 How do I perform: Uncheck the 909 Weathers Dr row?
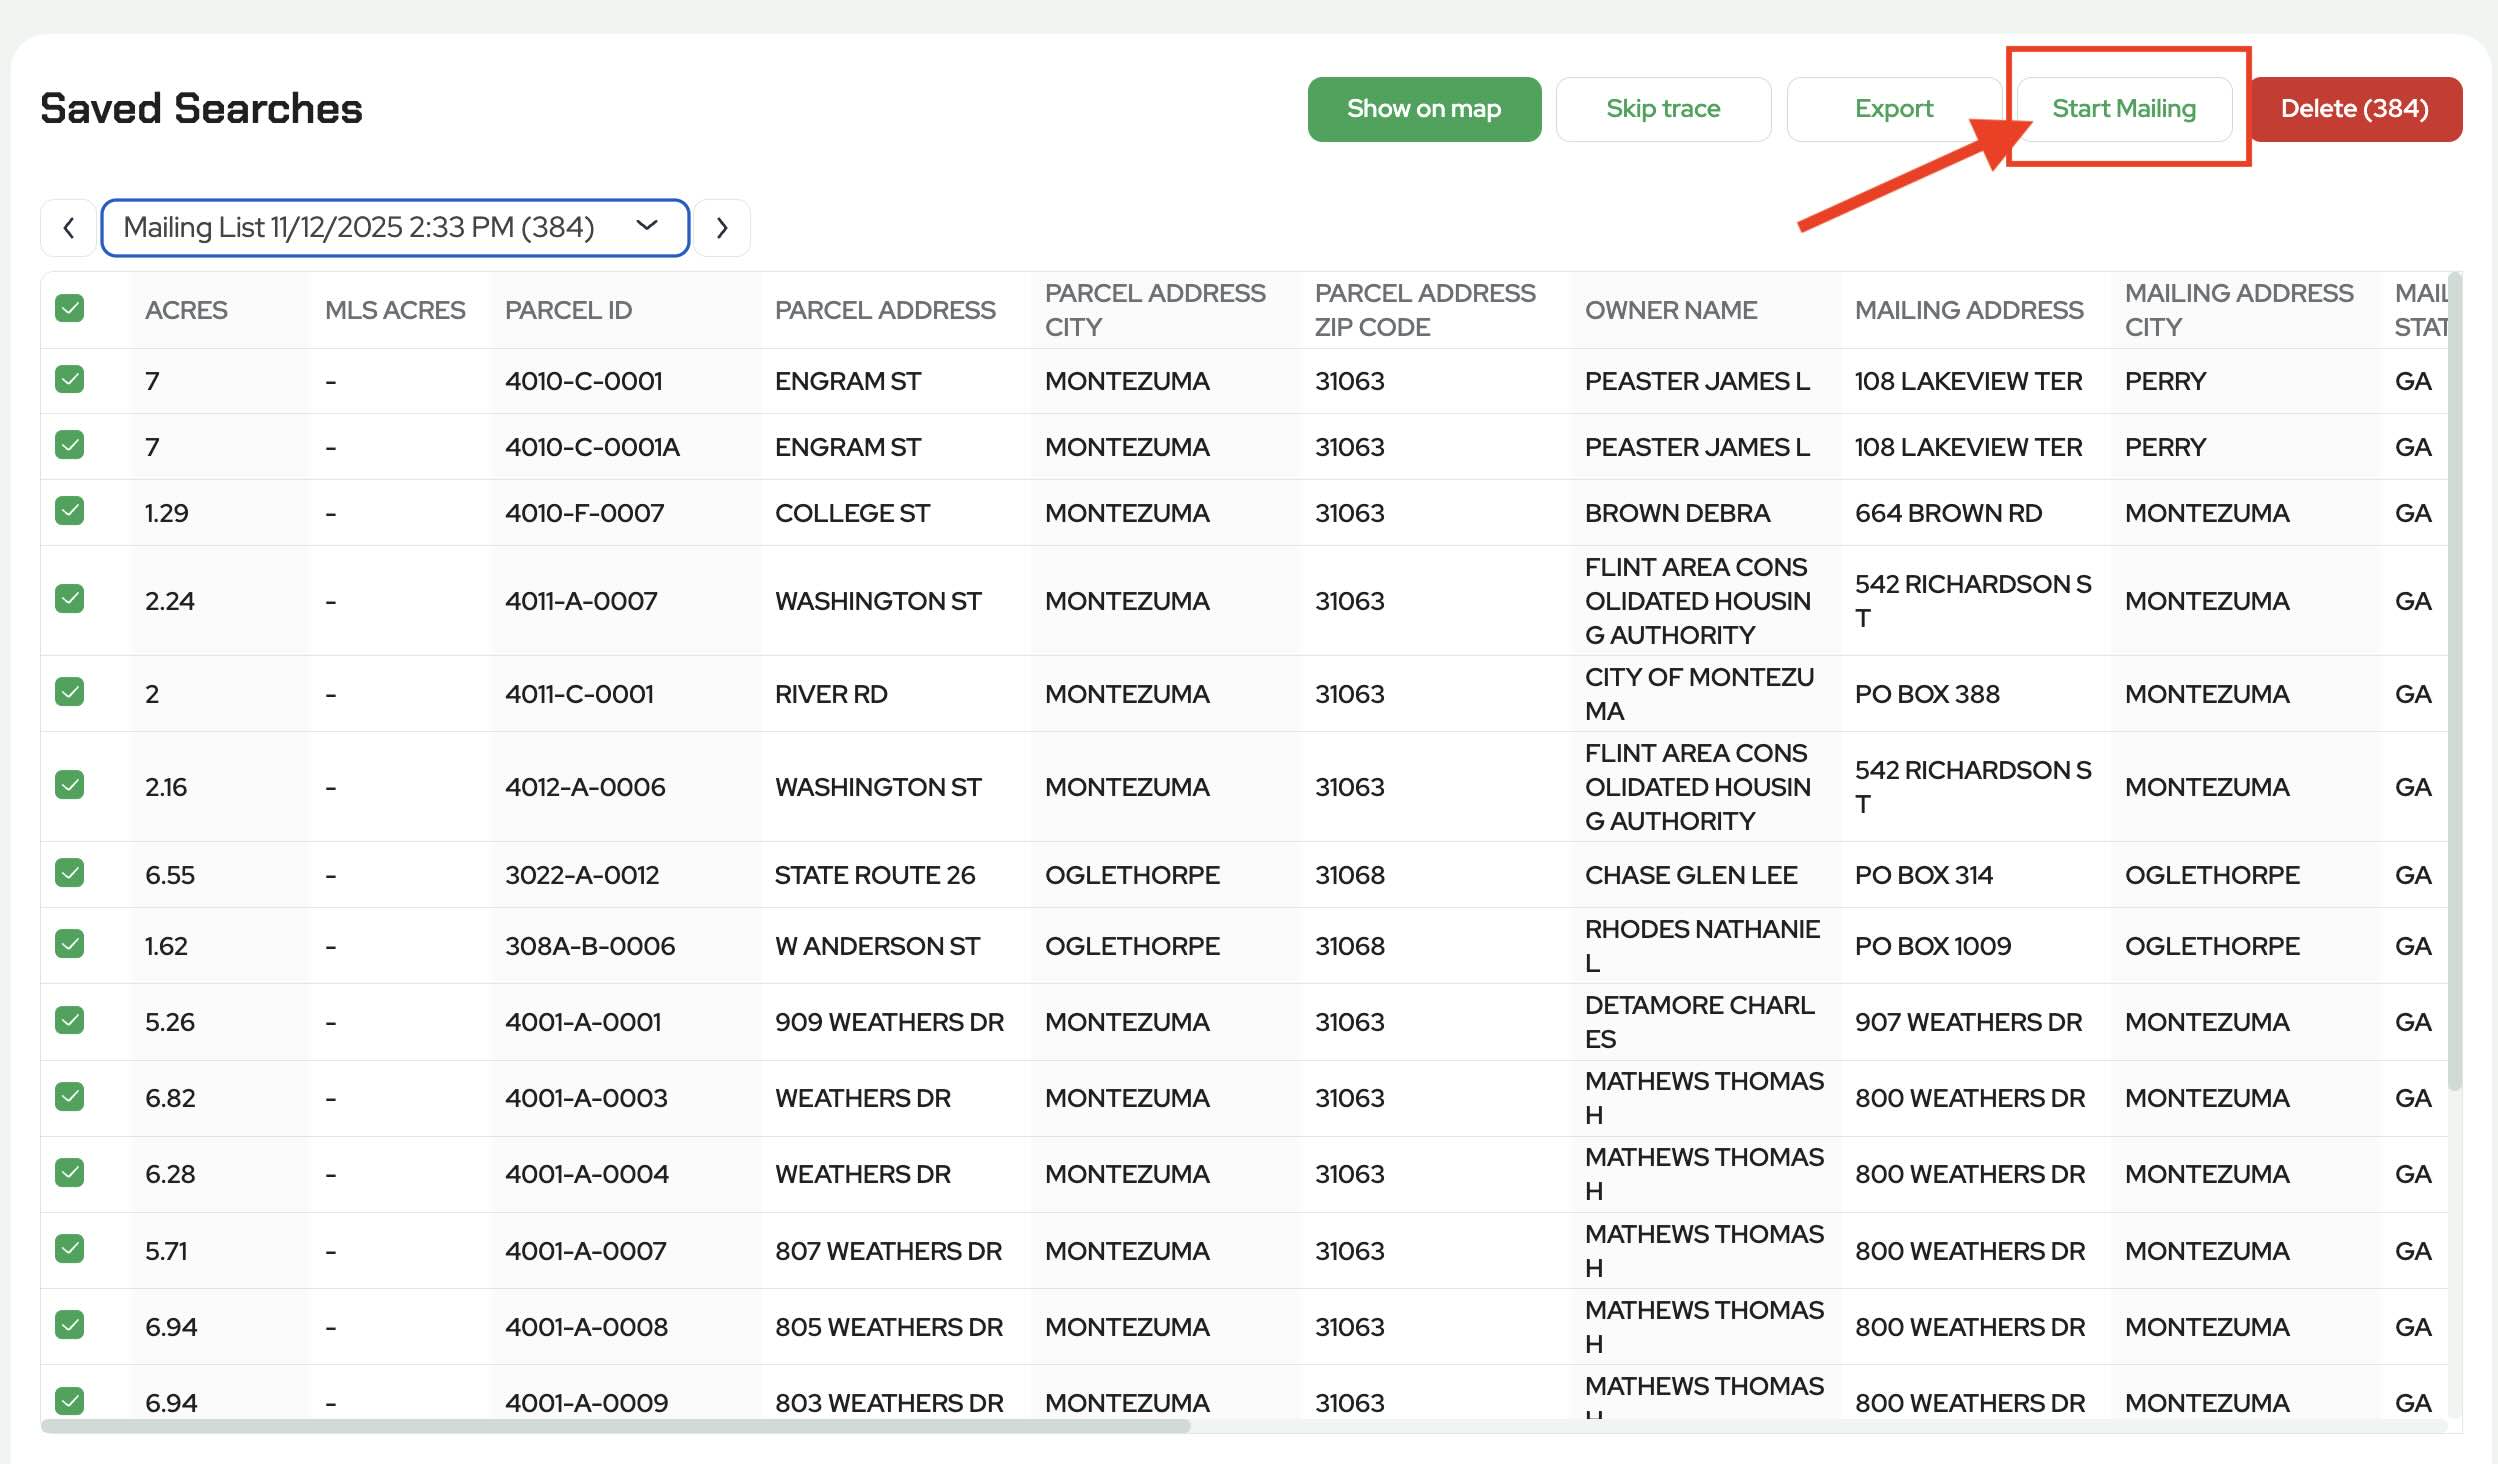[x=70, y=1020]
